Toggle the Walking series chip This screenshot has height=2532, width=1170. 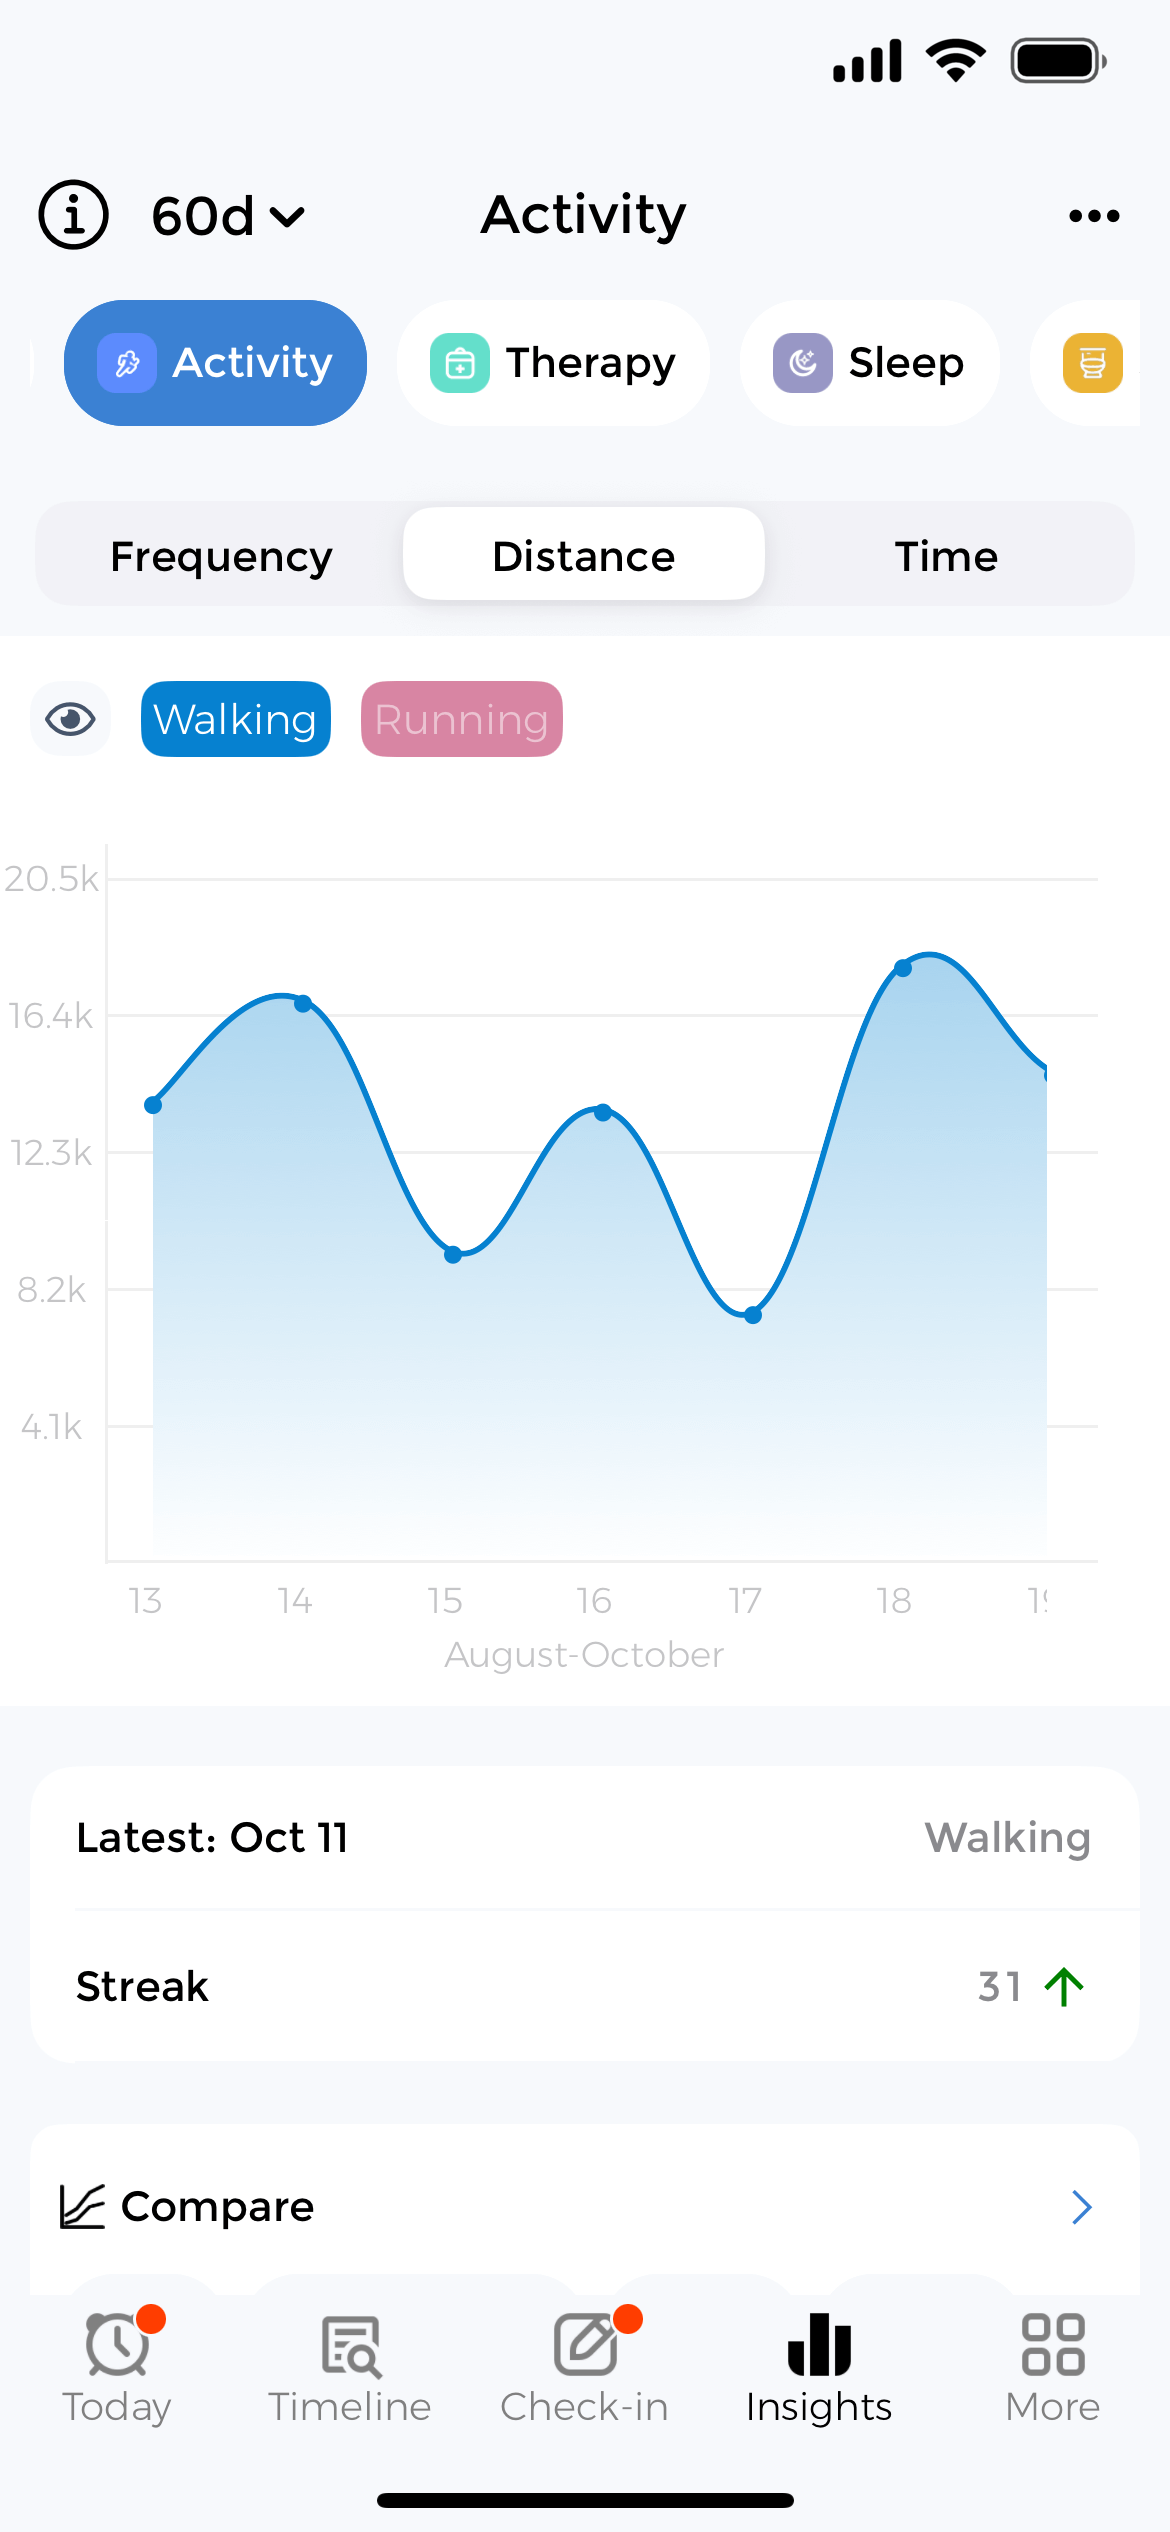click(236, 719)
